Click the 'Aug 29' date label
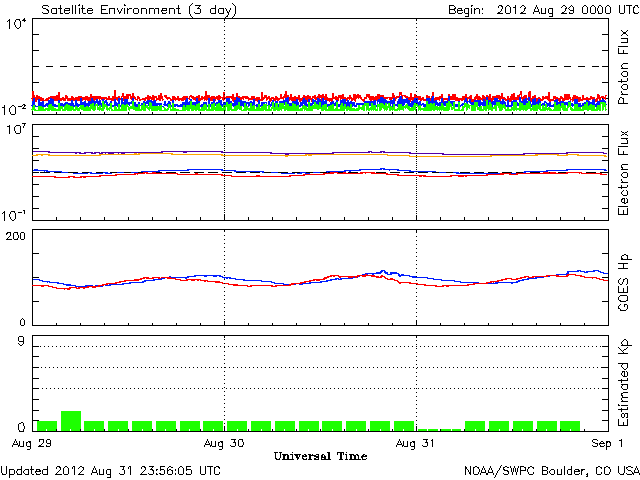The width and height of the screenshot is (640, 480). (32, 443)
